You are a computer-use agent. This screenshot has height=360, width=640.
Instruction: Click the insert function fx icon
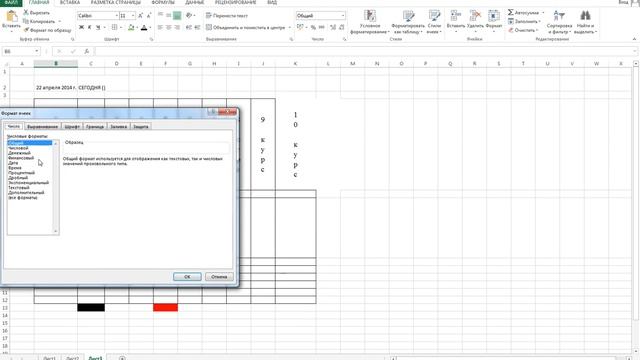87,51
